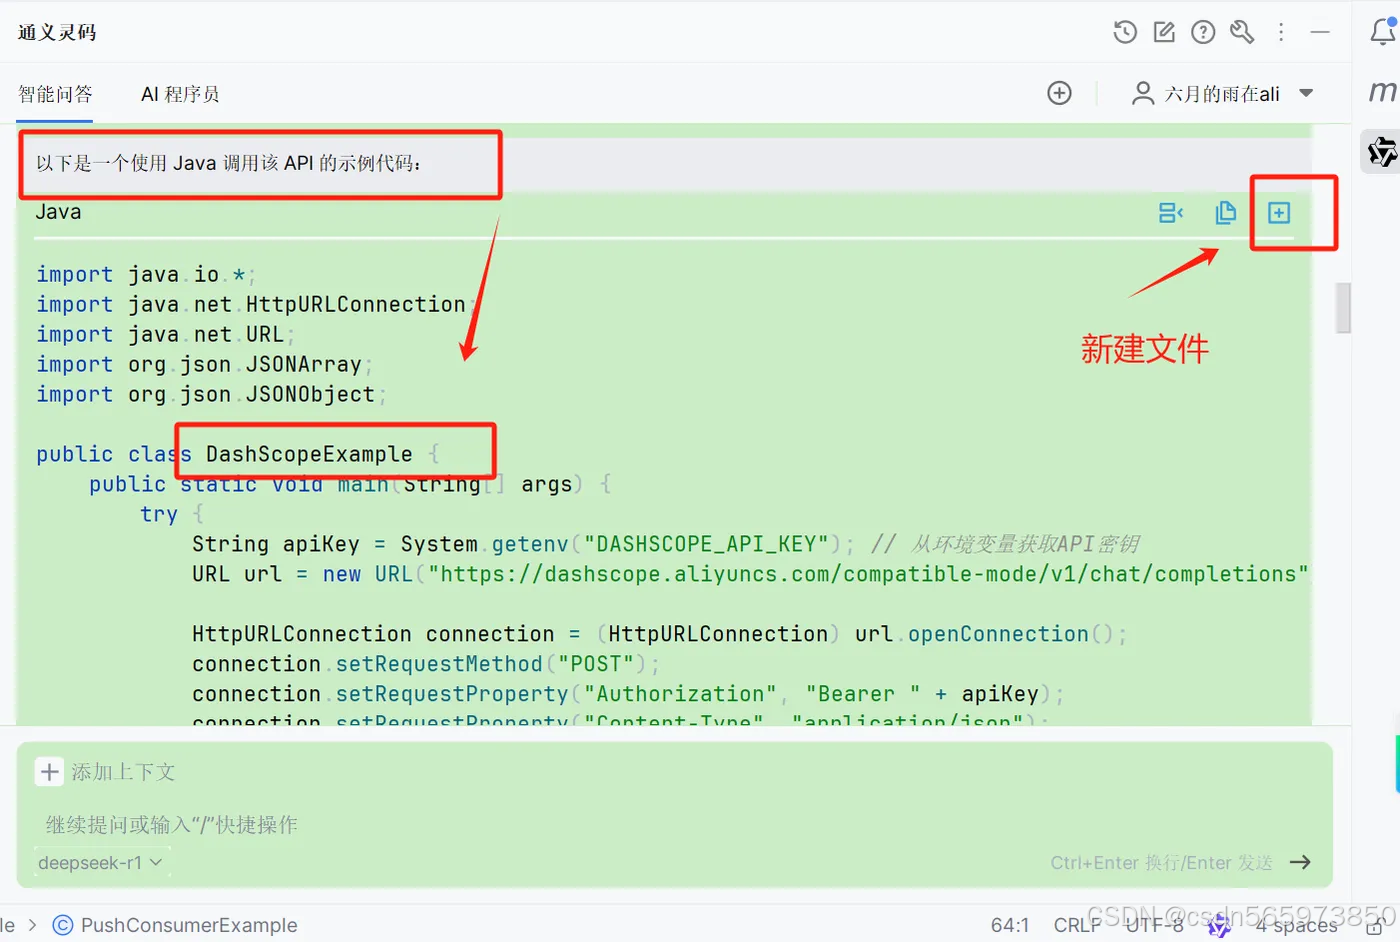This screenshot has height=942, width=1400.
Task: Click the 添加上下文 button
Action: [x=105, y=772]
